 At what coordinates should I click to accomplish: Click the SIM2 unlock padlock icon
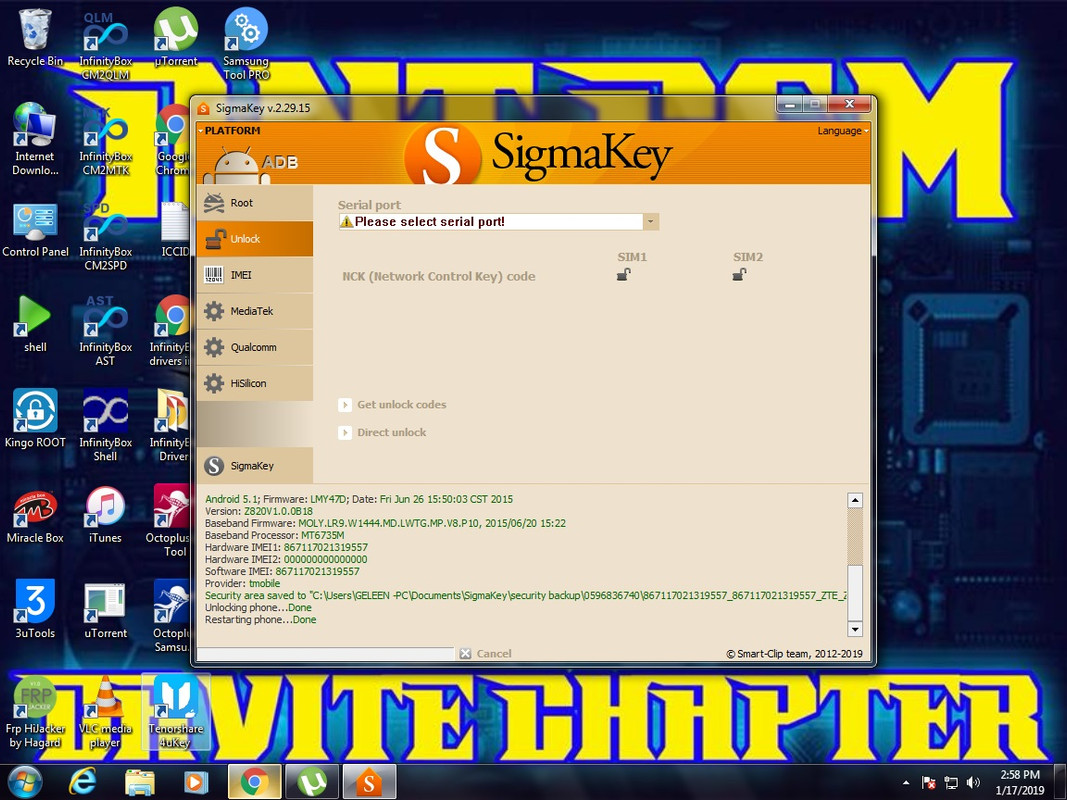click(x=739, y=274)
